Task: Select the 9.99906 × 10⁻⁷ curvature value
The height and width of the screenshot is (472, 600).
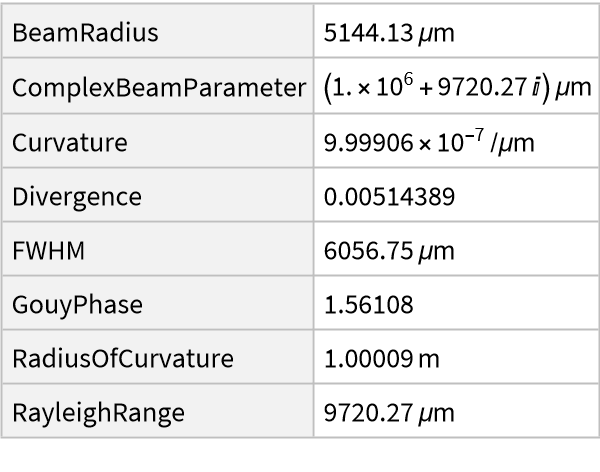Action: coord(430,142)
